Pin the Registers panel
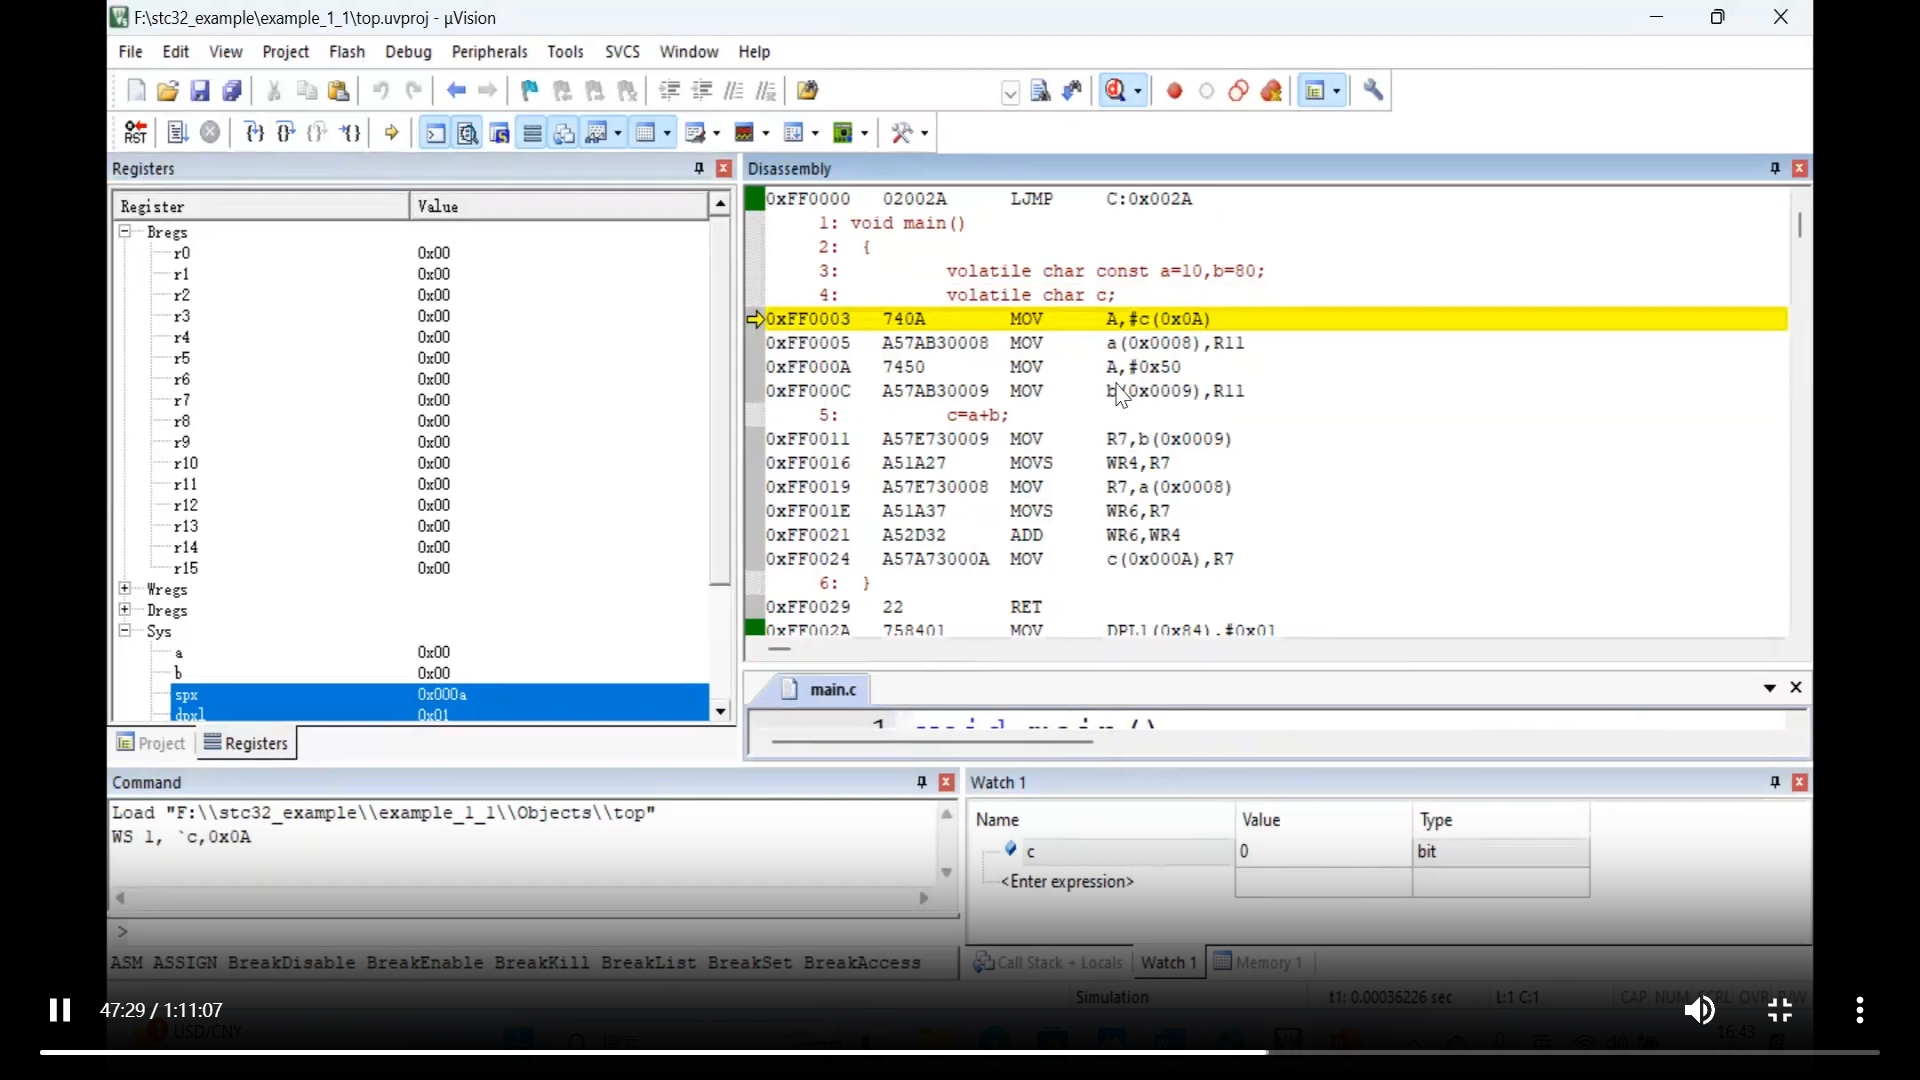This screenshot has height=1080, width=1920. point(699,169)
